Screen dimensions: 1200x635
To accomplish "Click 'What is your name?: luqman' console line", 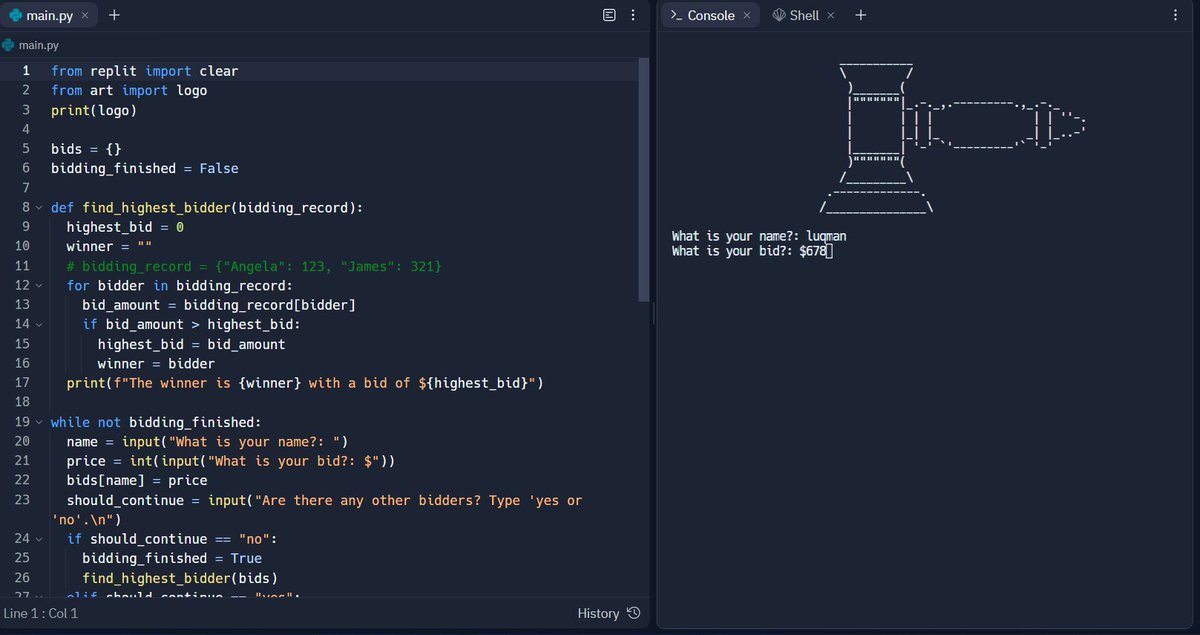I will tap(759, 237).
